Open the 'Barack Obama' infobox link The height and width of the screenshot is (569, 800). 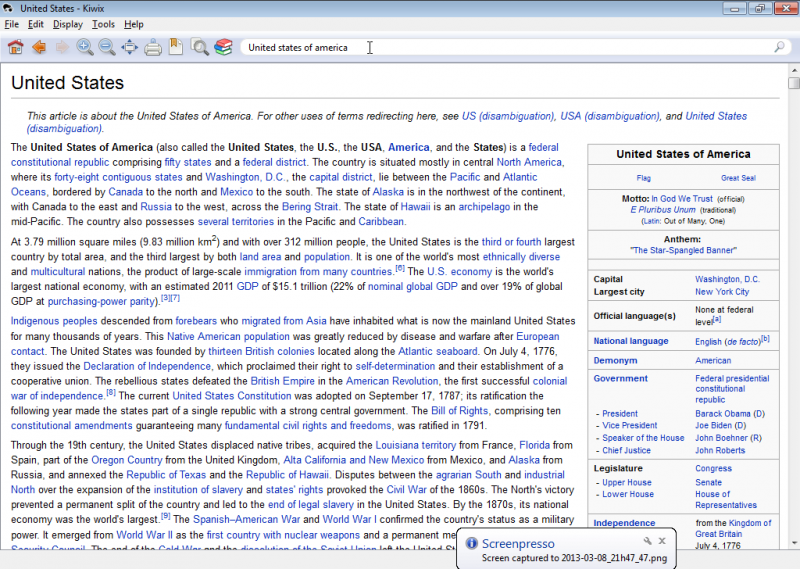pyautogui.click(x=722, y=414)
